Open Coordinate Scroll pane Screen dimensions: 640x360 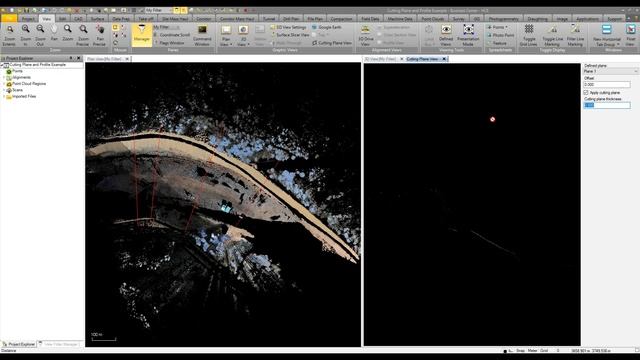172,35
